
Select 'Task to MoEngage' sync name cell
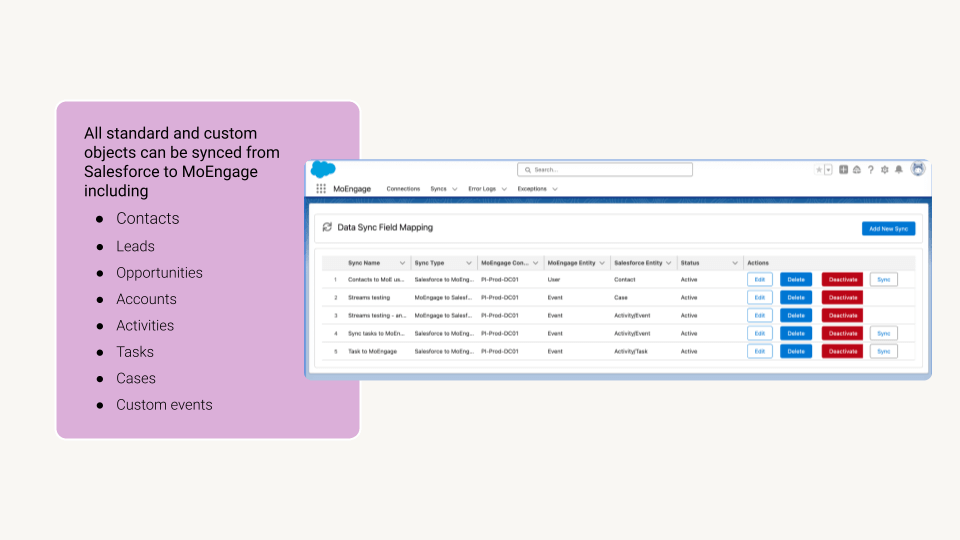point(372,351)
